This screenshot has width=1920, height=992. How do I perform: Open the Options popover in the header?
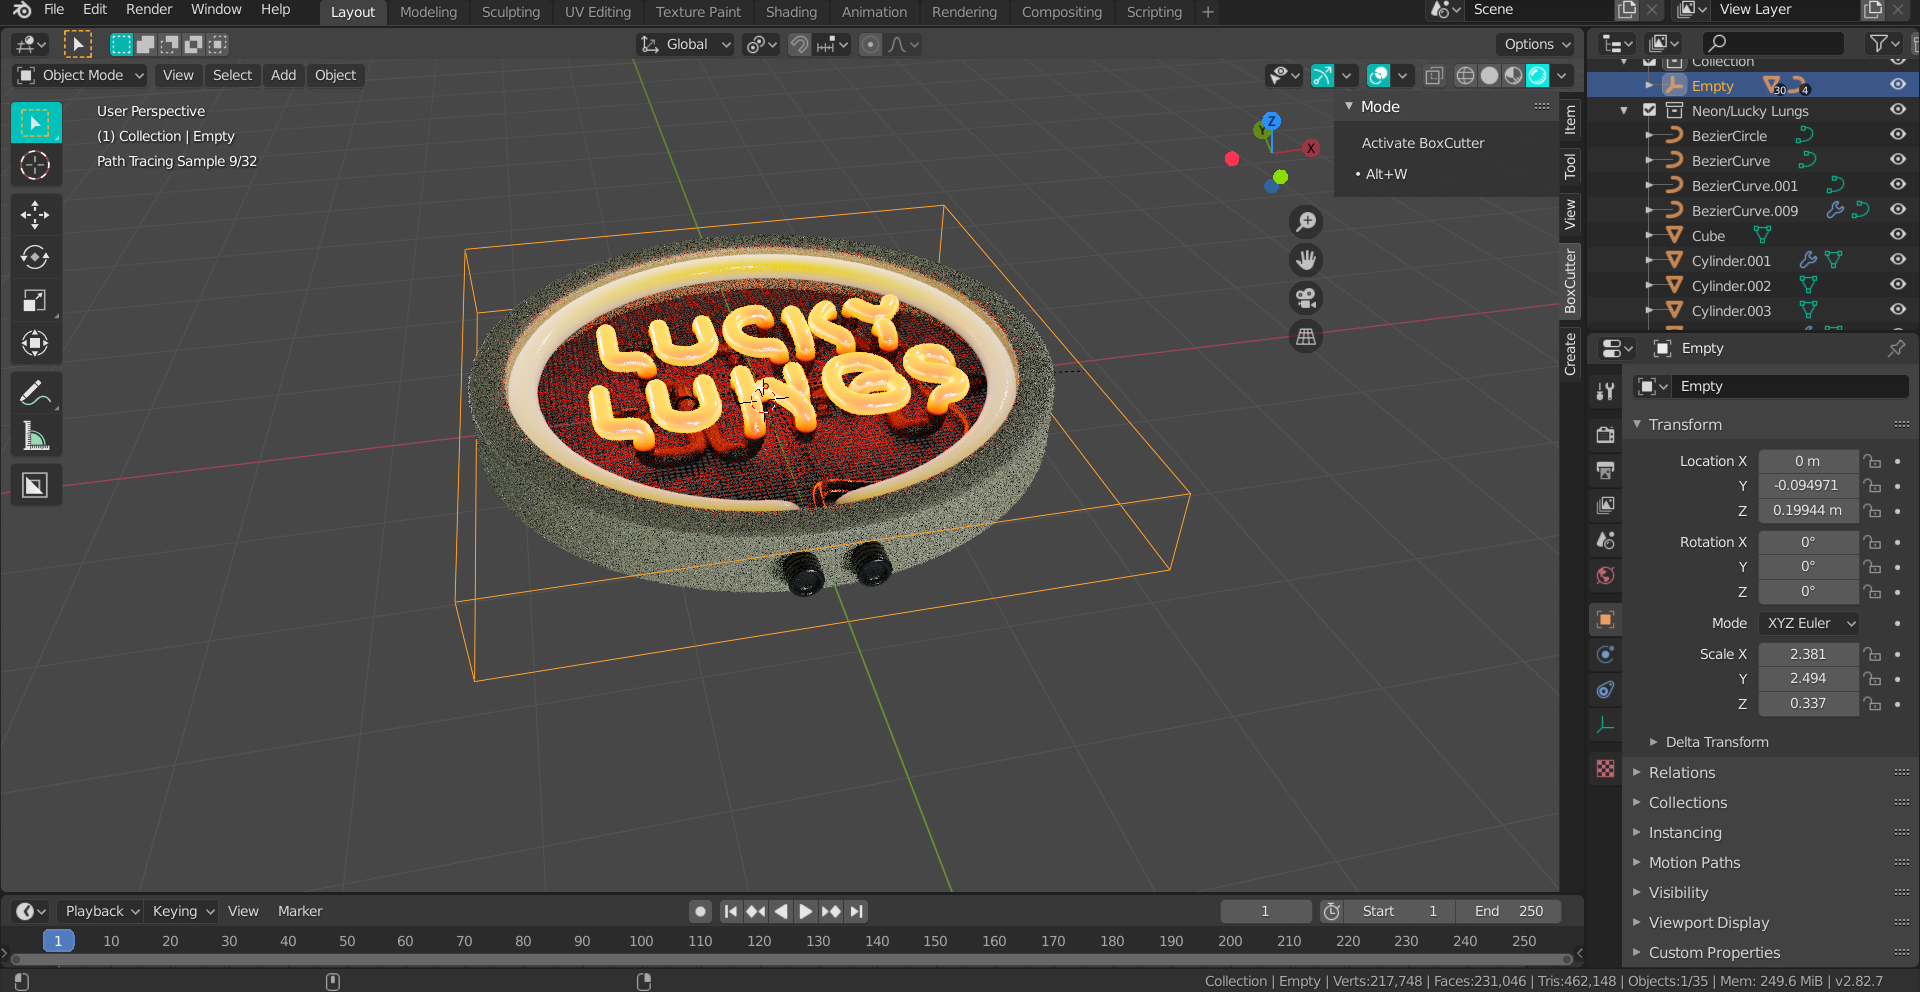click(1535, 44)
